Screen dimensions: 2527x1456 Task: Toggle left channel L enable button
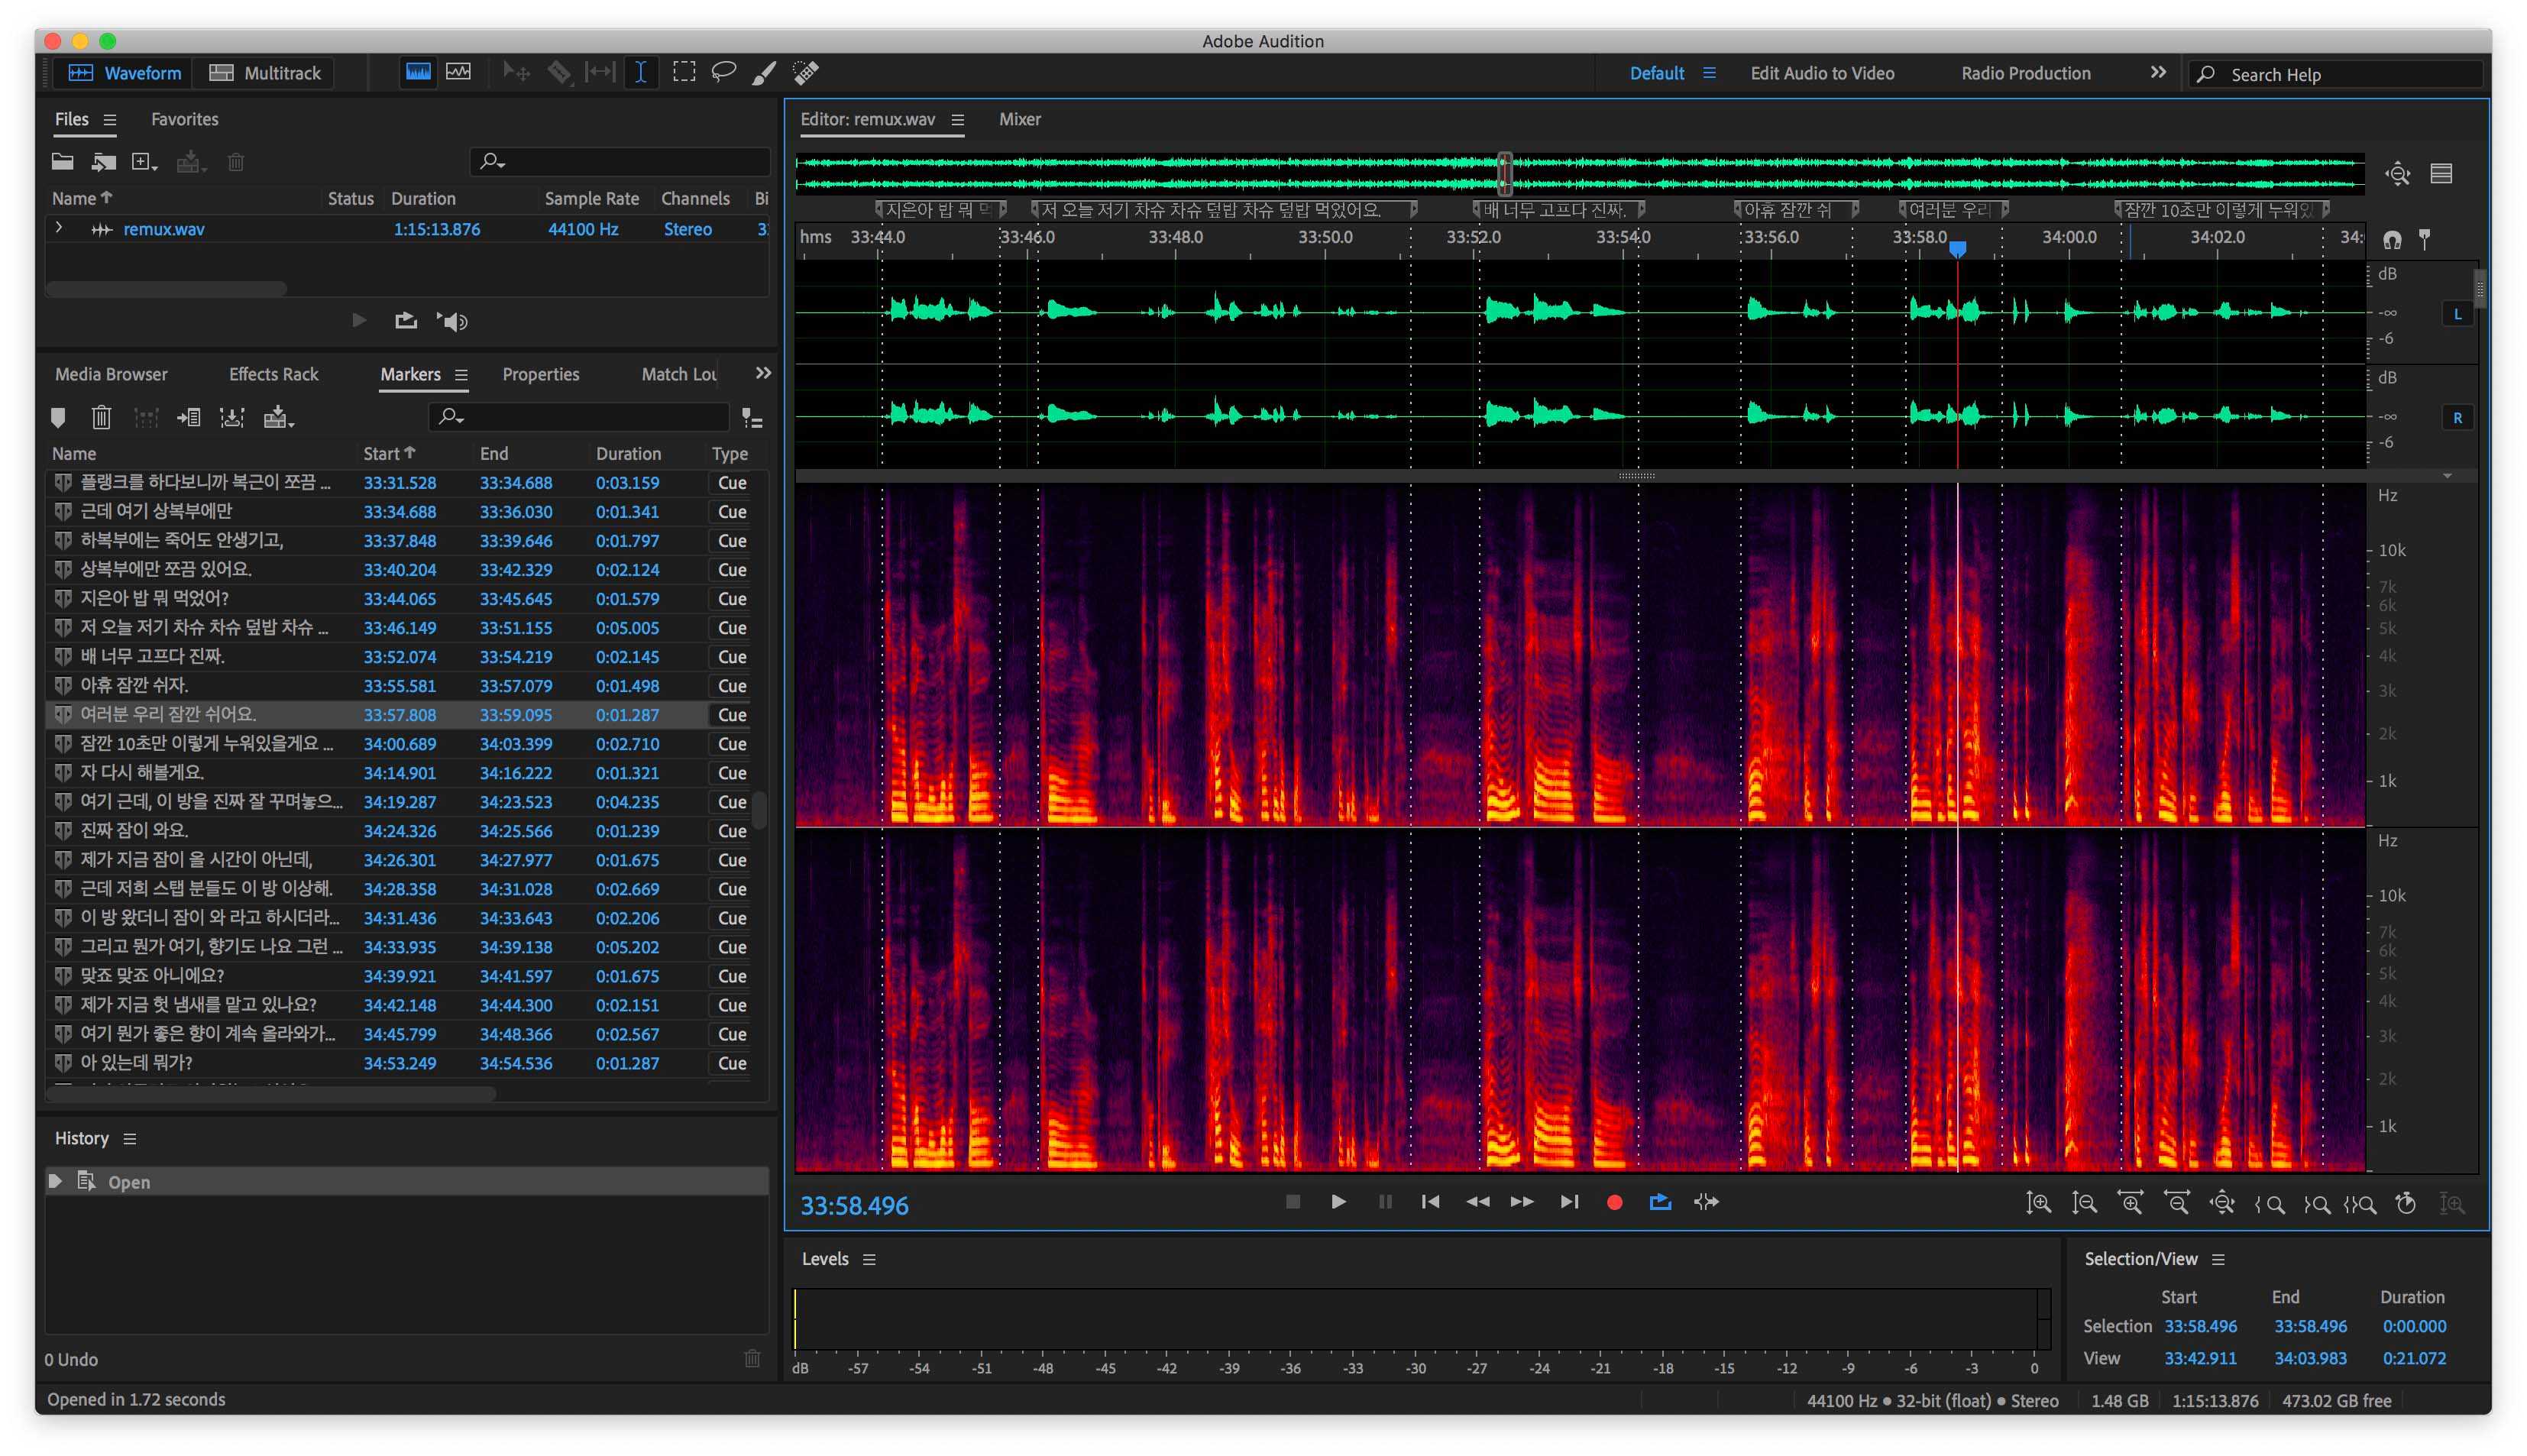[x=2457, y=314]
